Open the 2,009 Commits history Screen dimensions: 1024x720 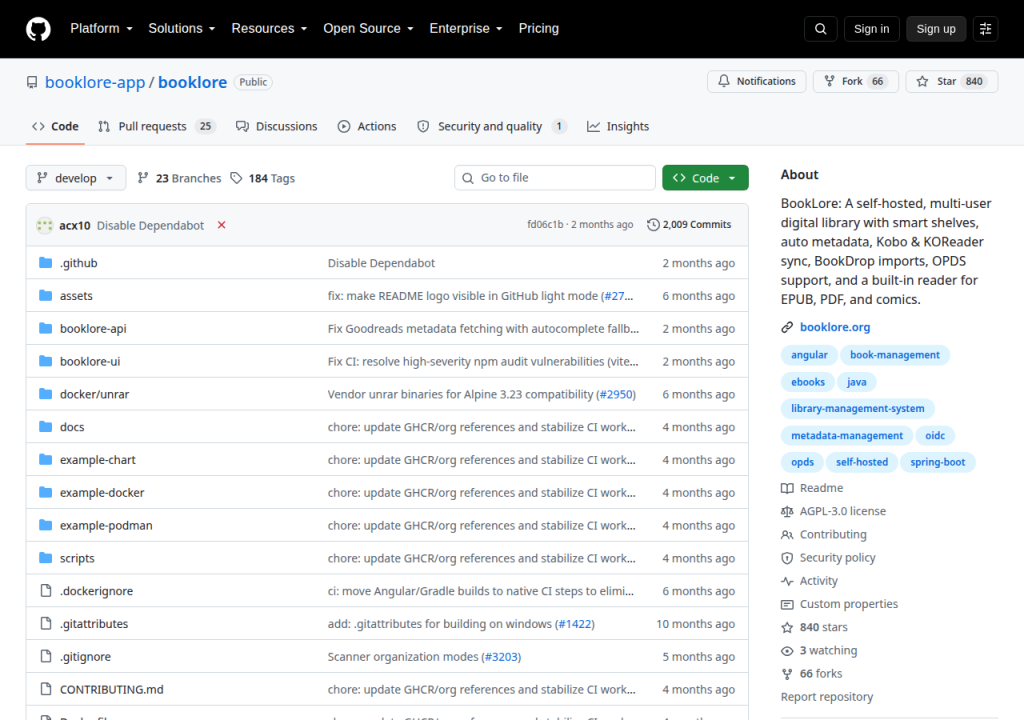(x=689, y=225)
